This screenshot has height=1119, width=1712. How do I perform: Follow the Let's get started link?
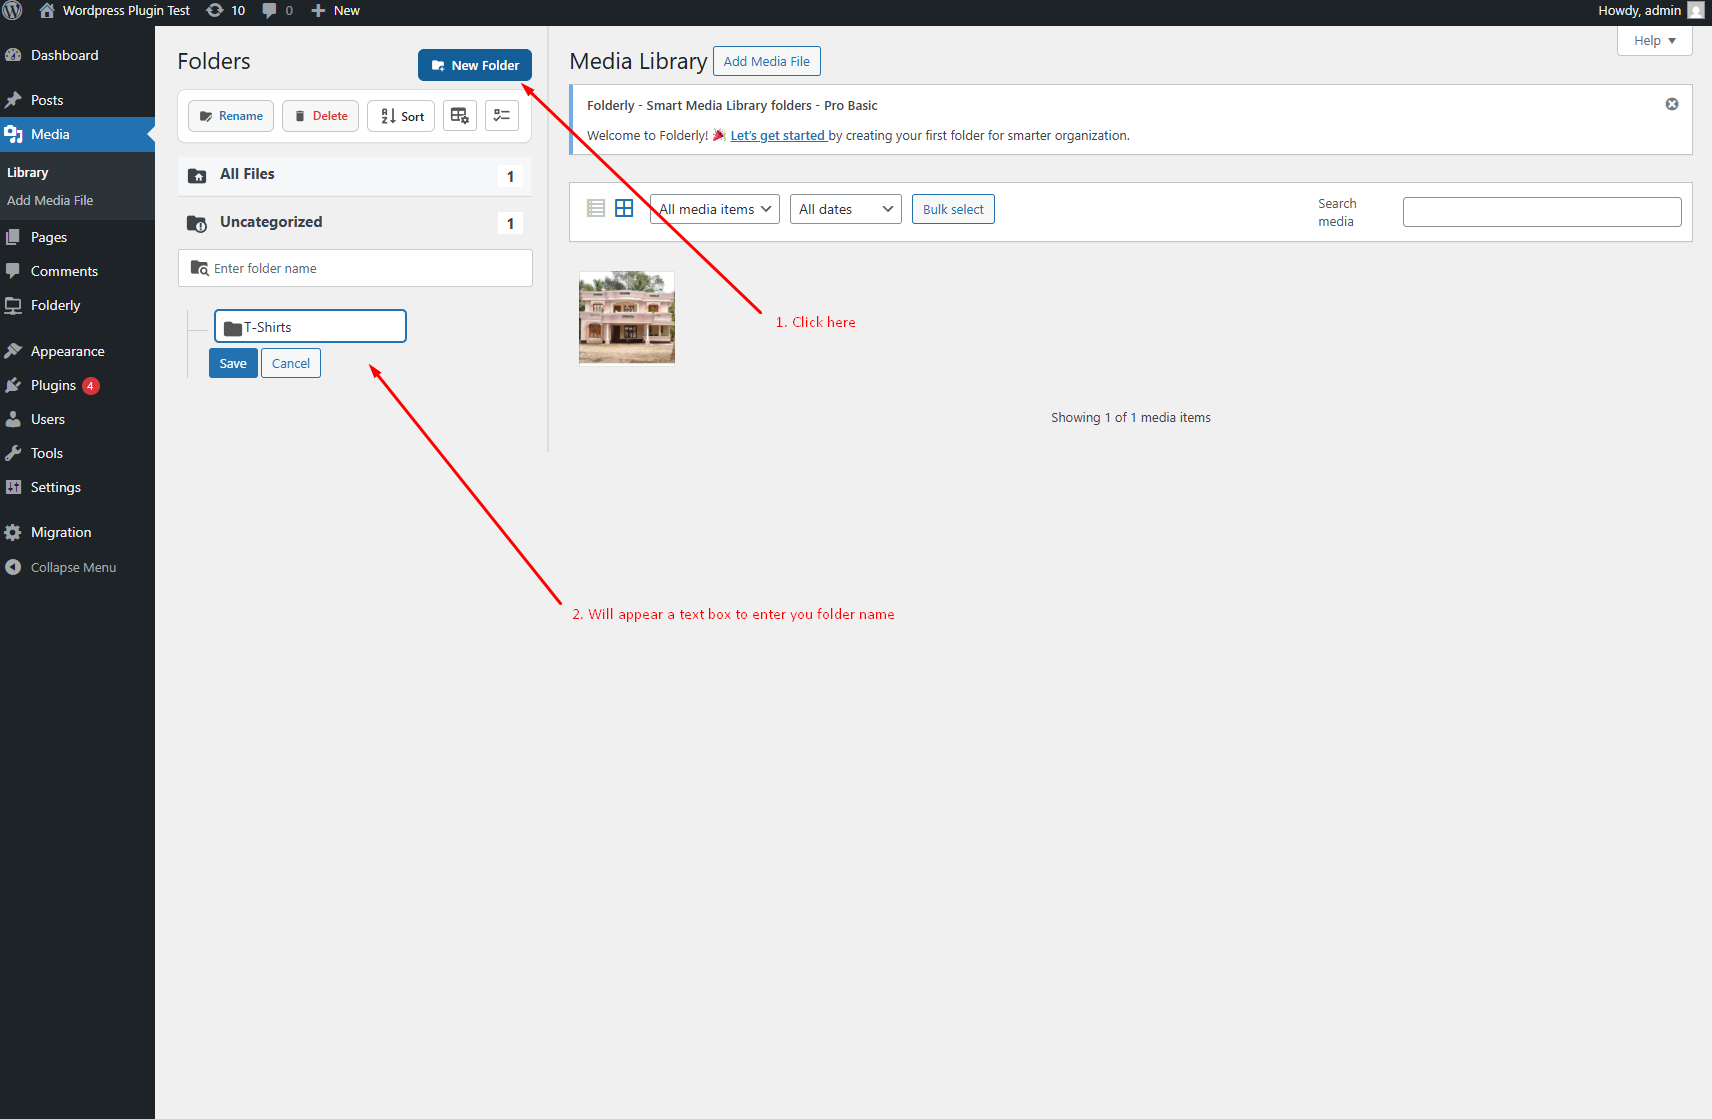point(778,136)
